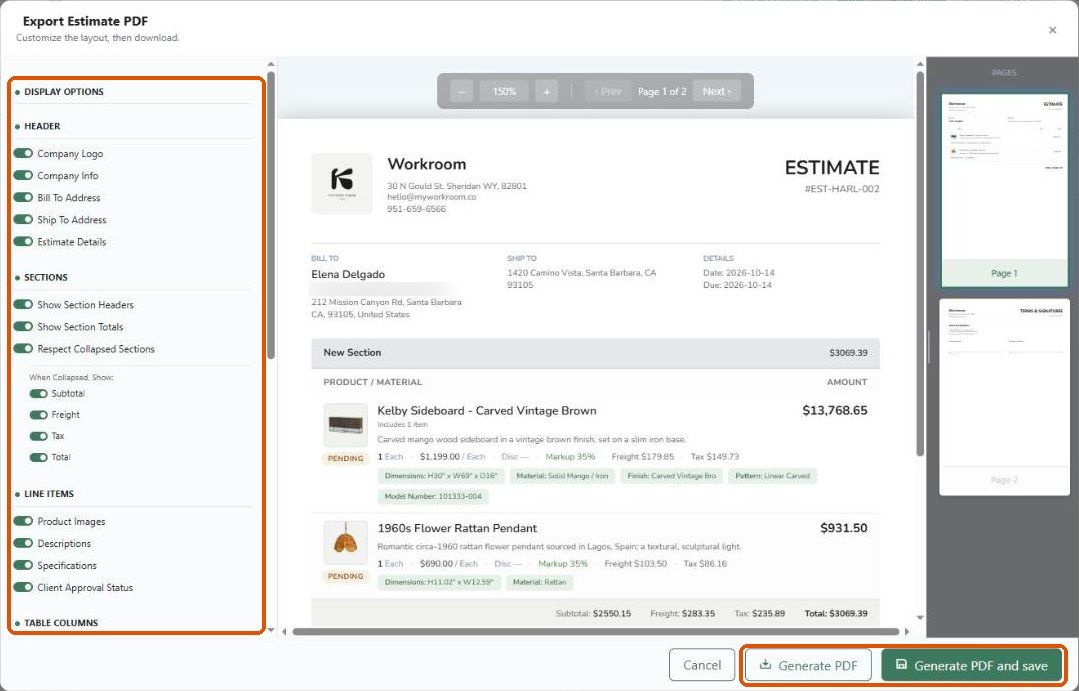This screenshot has height=691, width=1079.
Task: Expand the TABLE COLUMNS options group
Action: (x=61, y=623)
